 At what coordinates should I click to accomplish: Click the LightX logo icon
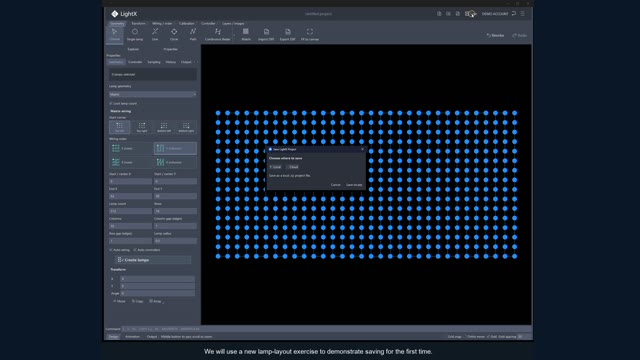tap(115, 14)
